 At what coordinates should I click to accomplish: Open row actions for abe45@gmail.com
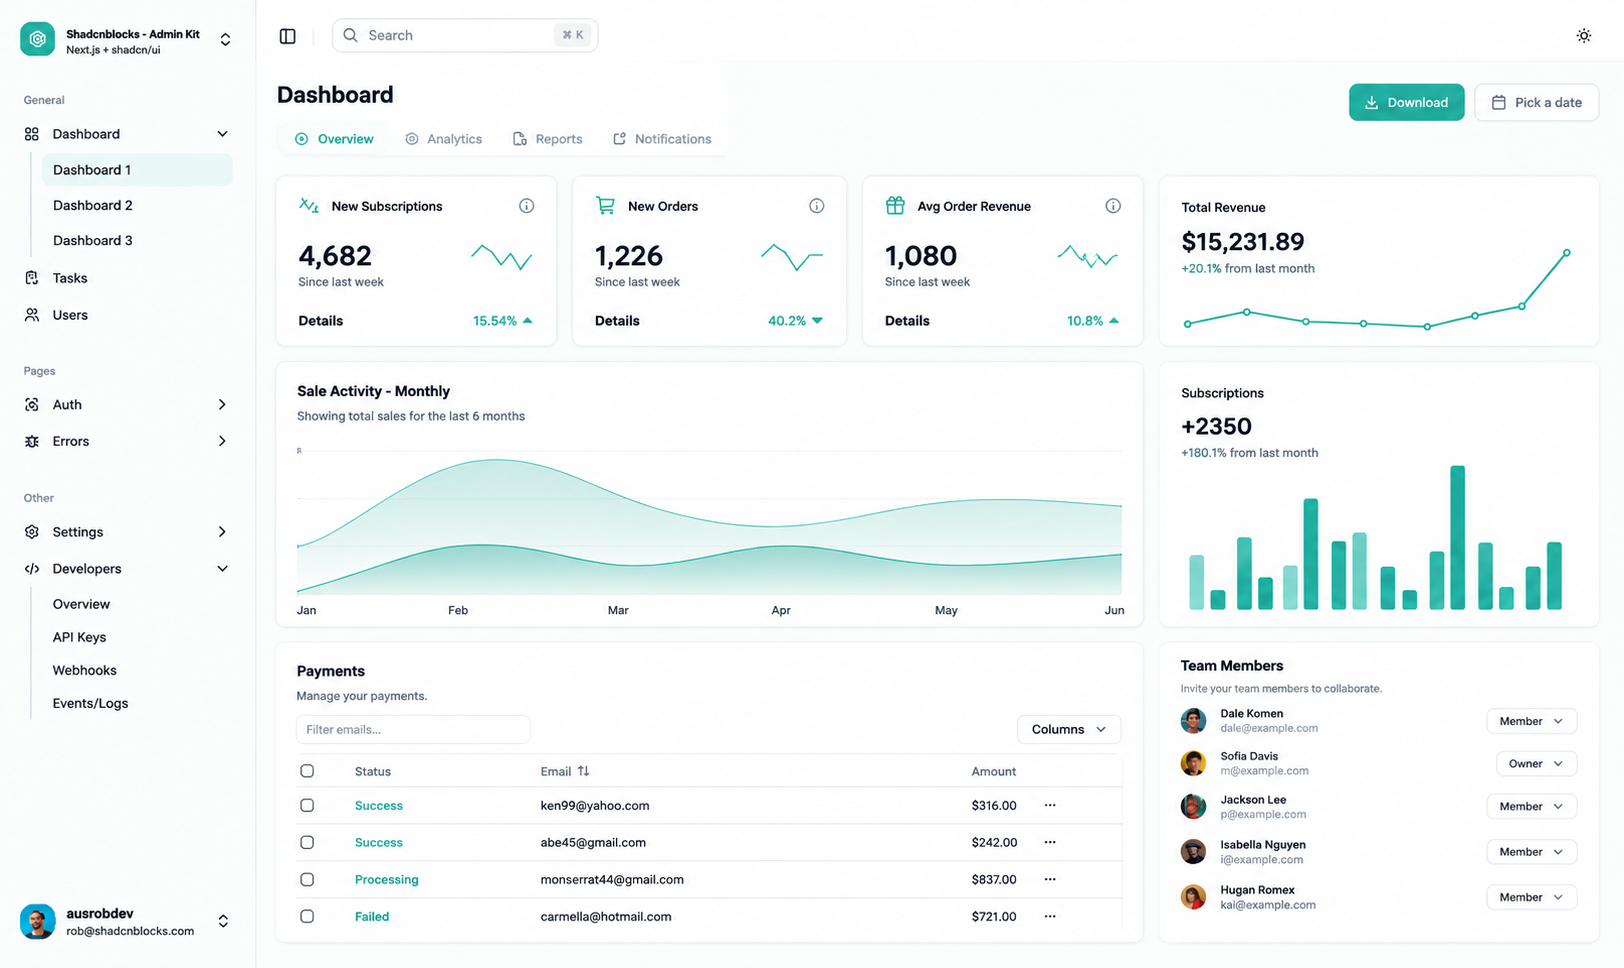[x=1050, y=842]
